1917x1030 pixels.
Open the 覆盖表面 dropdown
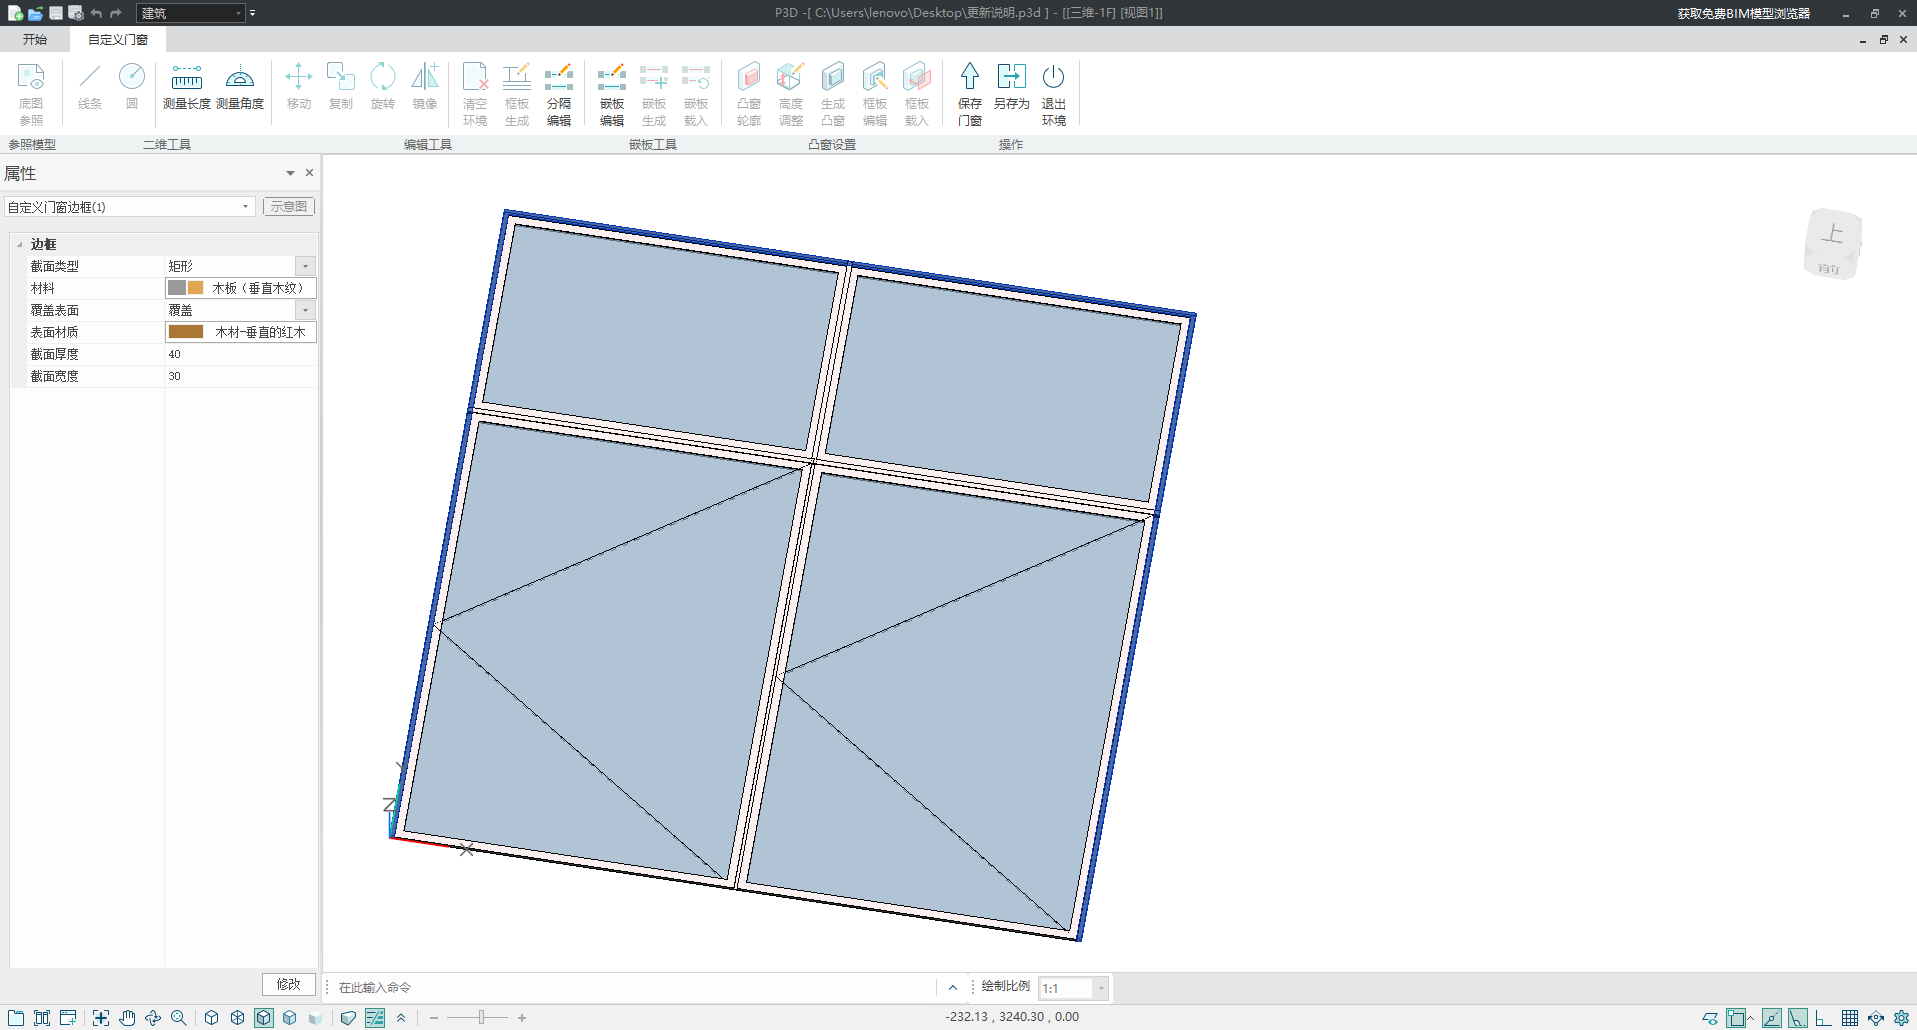pos(305,310)
